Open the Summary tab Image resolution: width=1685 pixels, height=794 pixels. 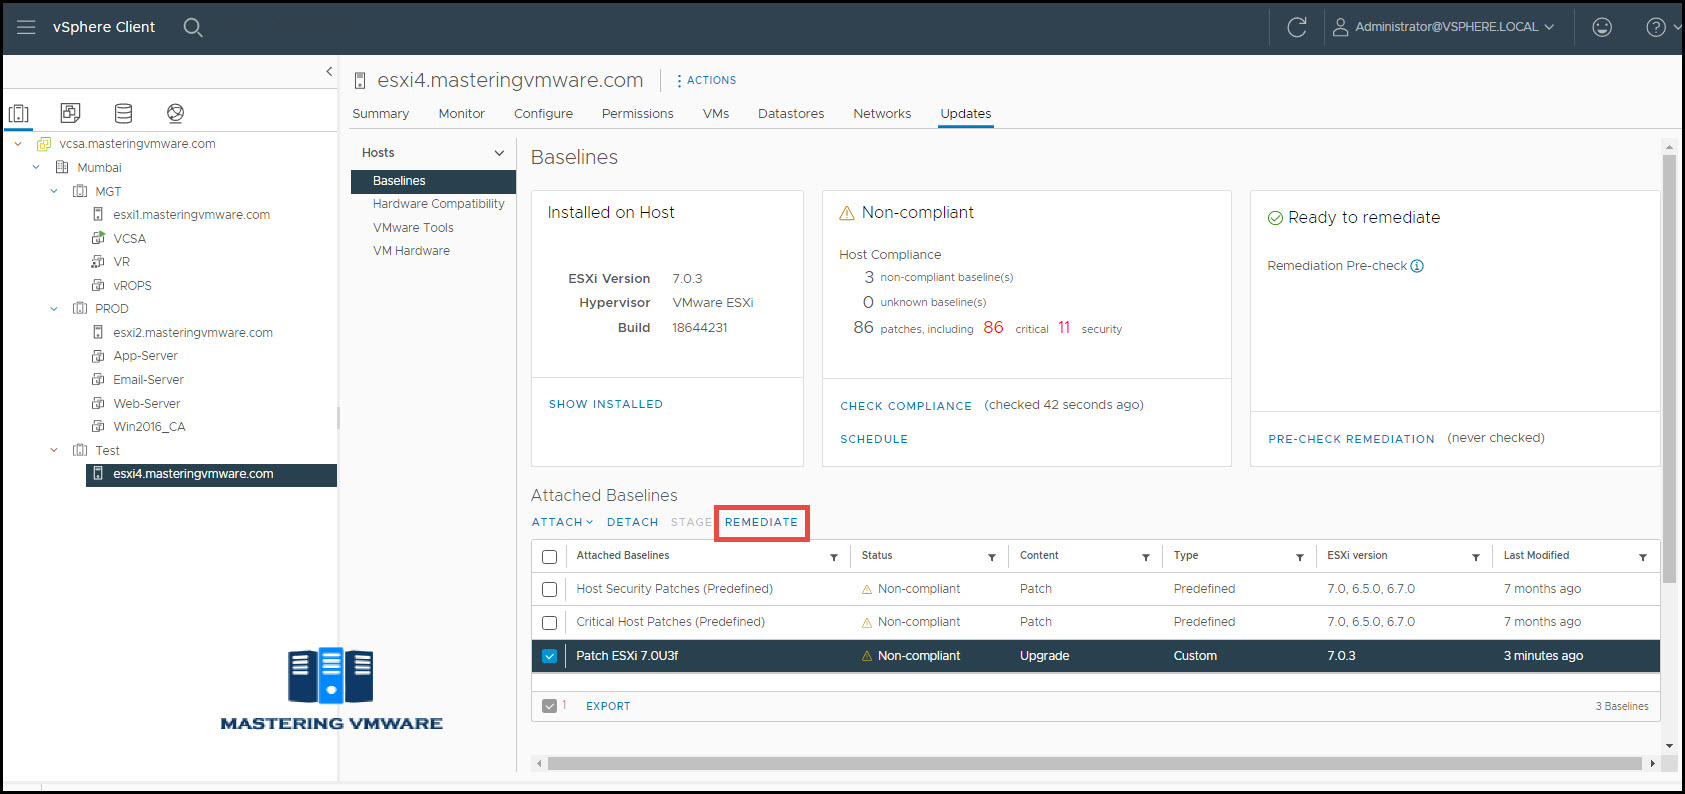click(380, 114)
